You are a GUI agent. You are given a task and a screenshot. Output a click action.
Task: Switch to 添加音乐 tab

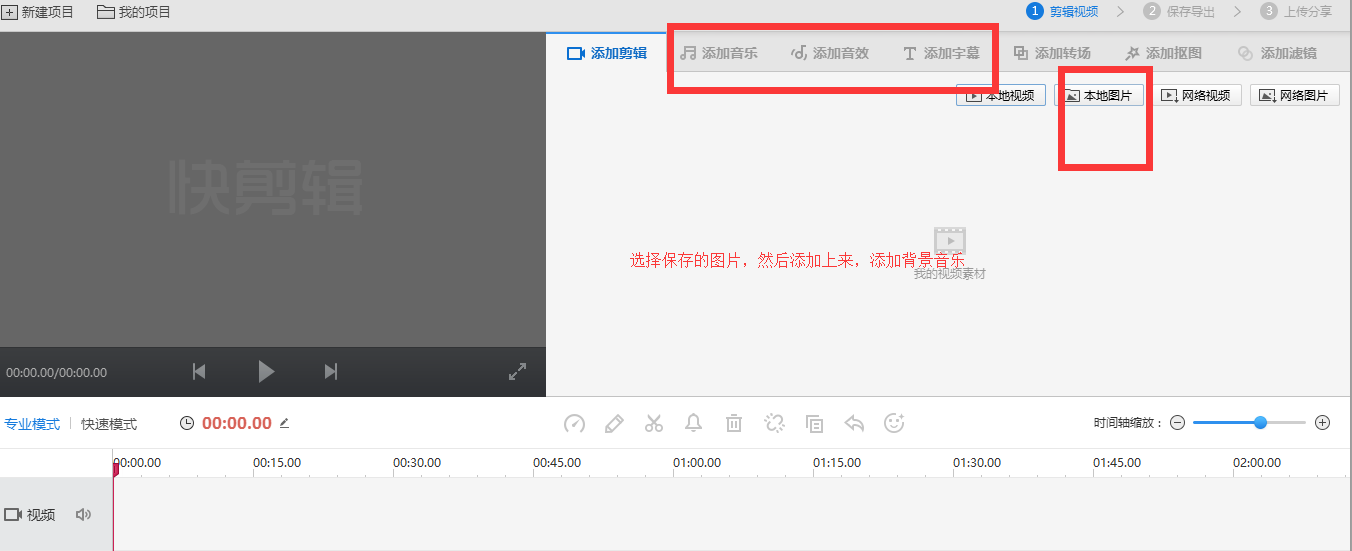pyautogui.click(x=719, y=53)
